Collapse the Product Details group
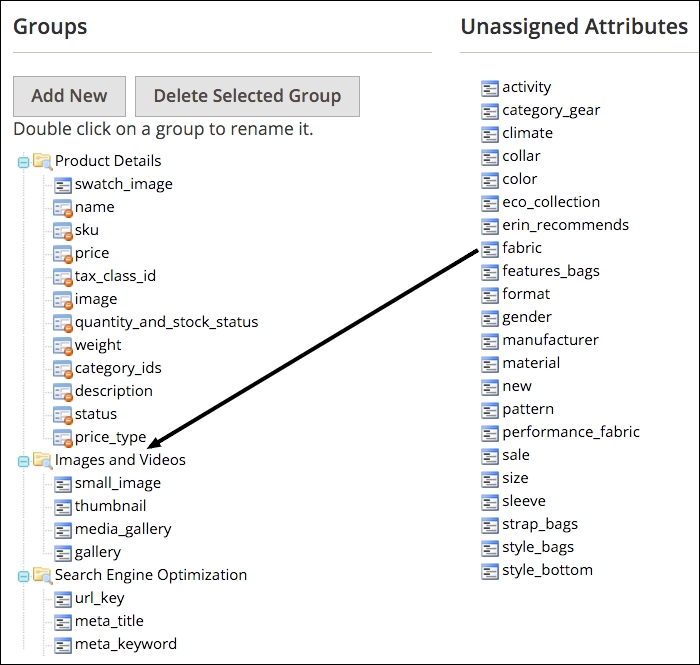The height and width of the screenshot is (665, 700). (23, 162)
